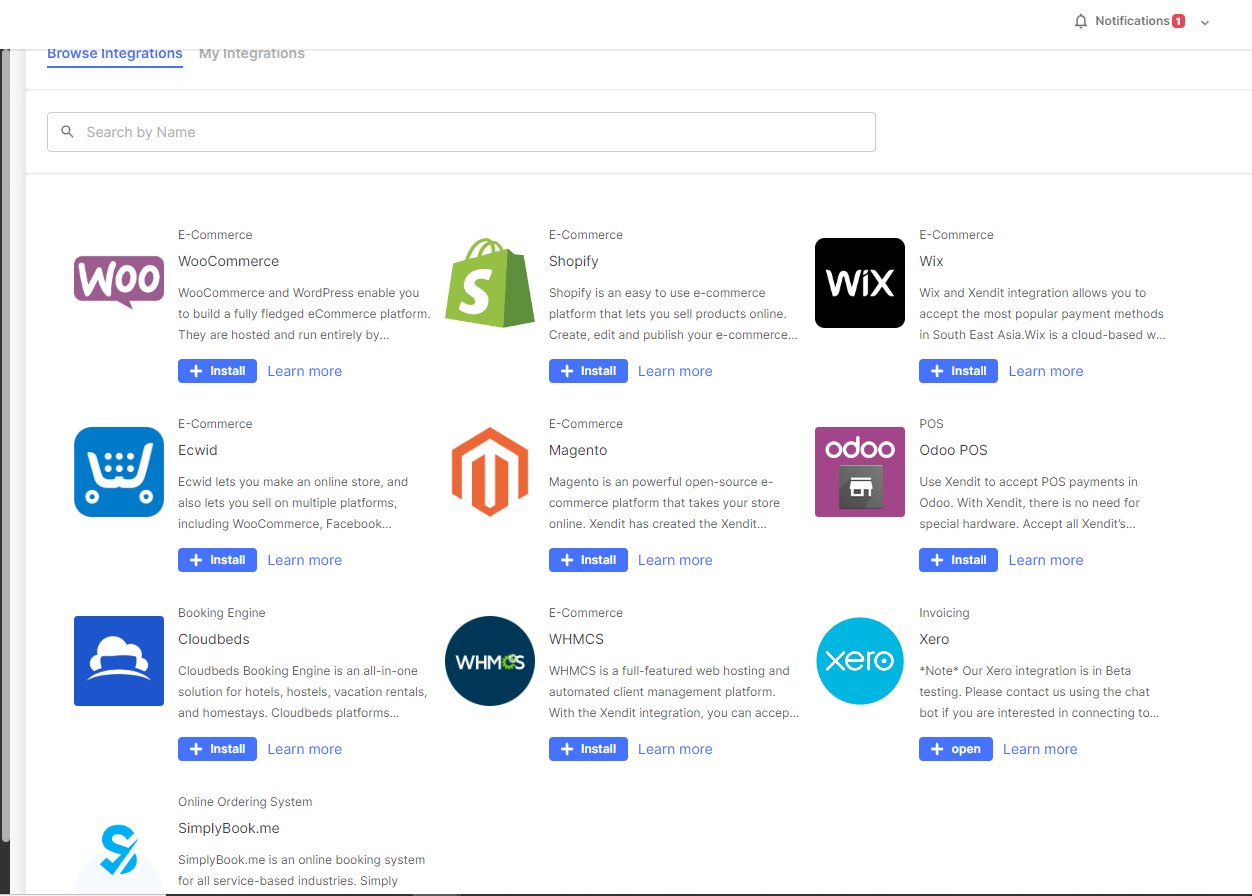Viewport: 1252px width, 896px height.
Task: Click the Ecwid shopping cart logo
Action: pos(118,472)
